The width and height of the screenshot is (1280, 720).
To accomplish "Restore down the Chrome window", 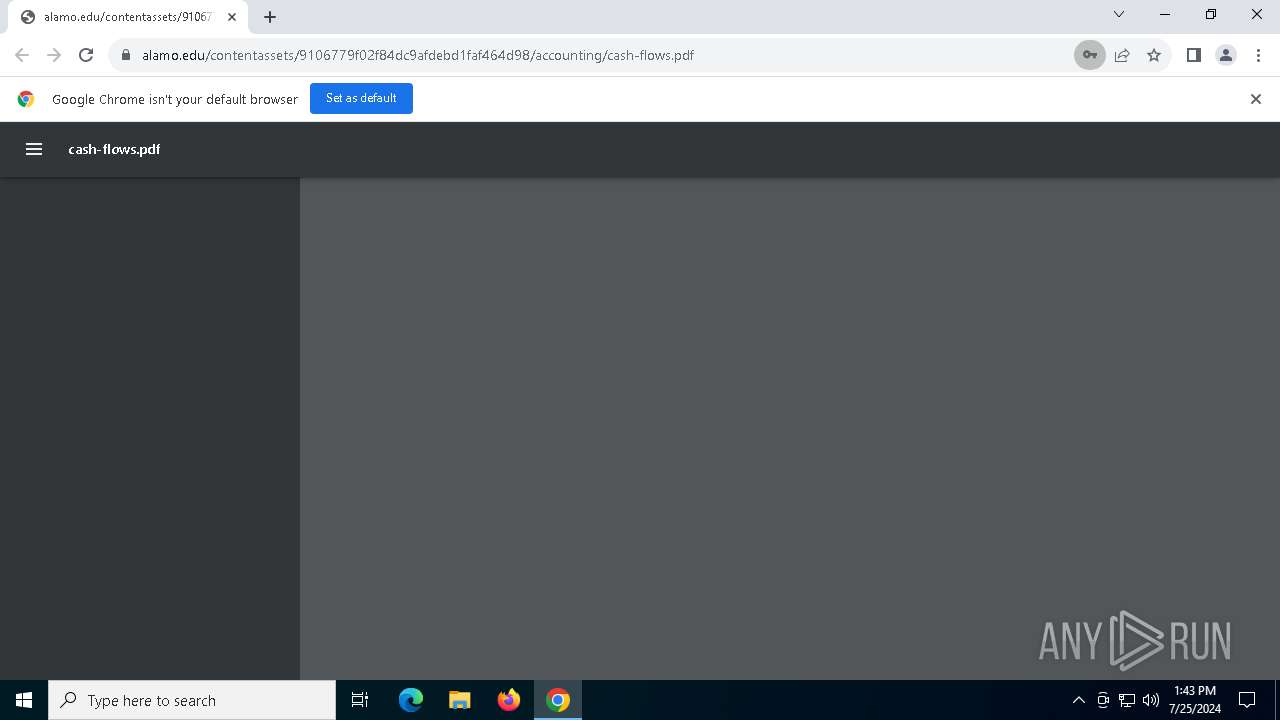I will 1211,15.
